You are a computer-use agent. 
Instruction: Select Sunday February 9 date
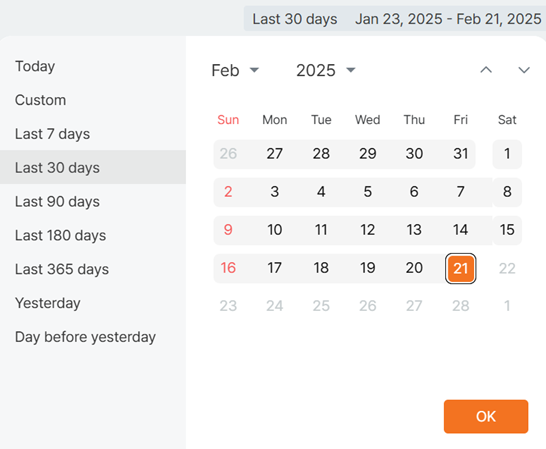pyautogui.click(x=228, y=230)
